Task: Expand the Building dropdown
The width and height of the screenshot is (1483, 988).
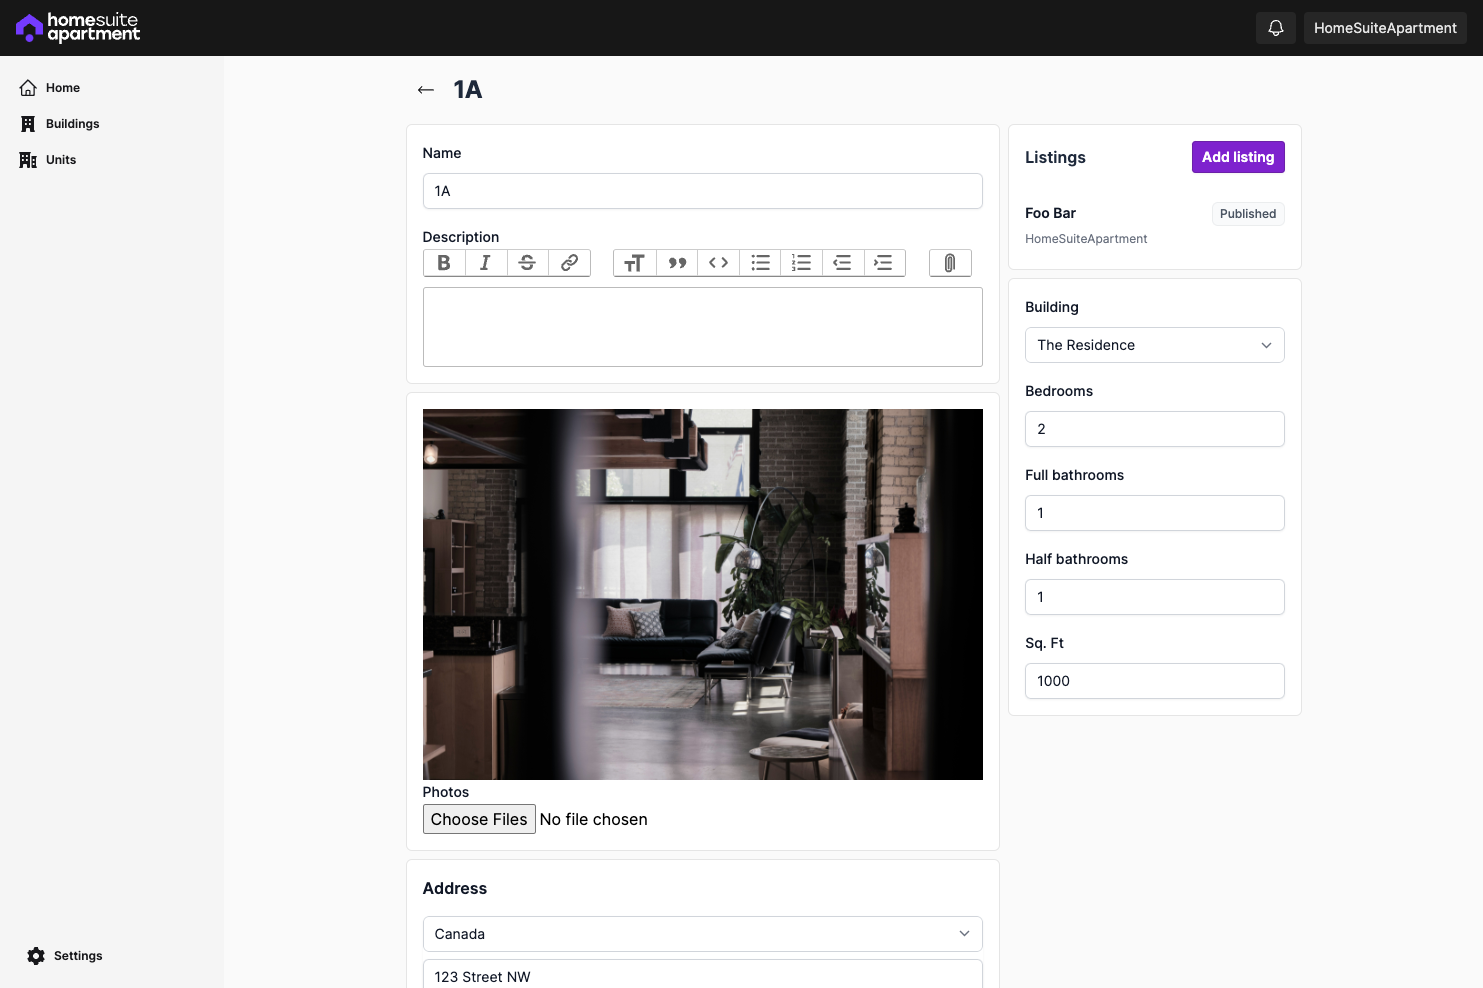Action: (1155, 345)
